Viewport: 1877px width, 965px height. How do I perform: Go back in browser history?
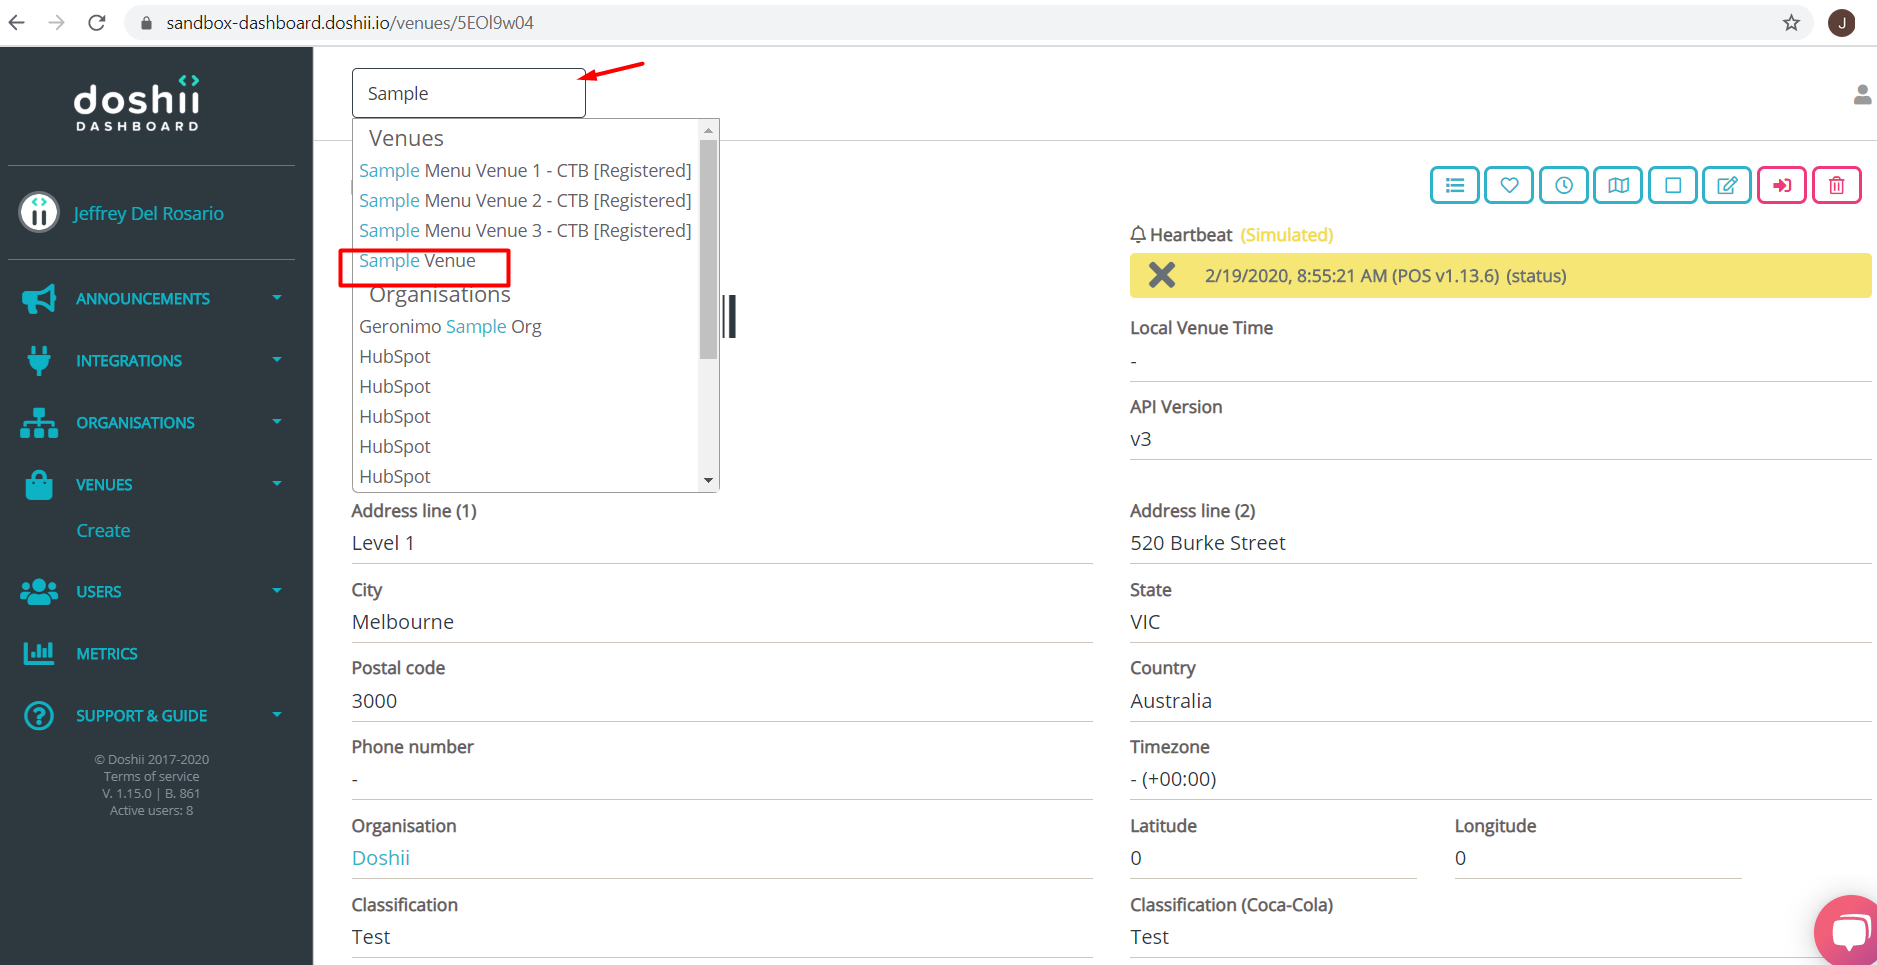tap(17, 22)
